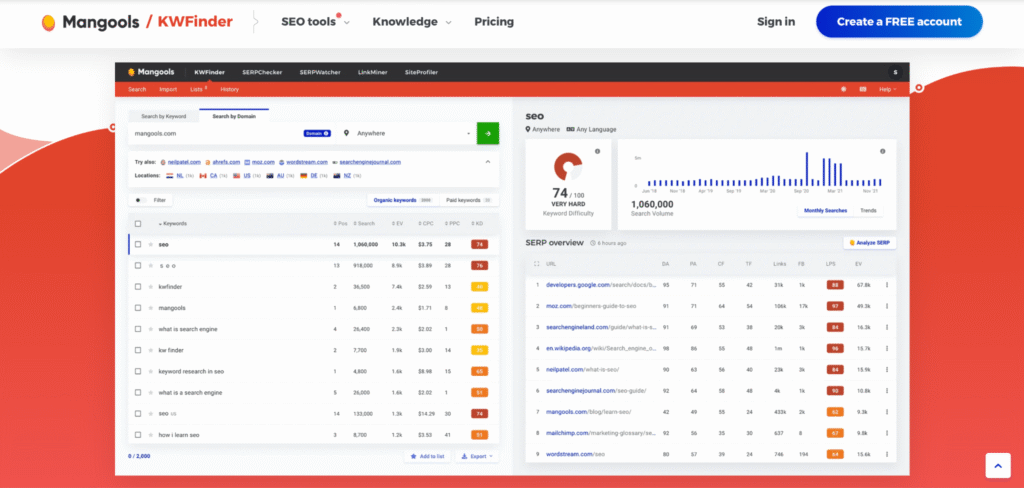1024x488 pixels.
Task: Open the Help dropdown in red toolbar
Action: pos(888,89)
